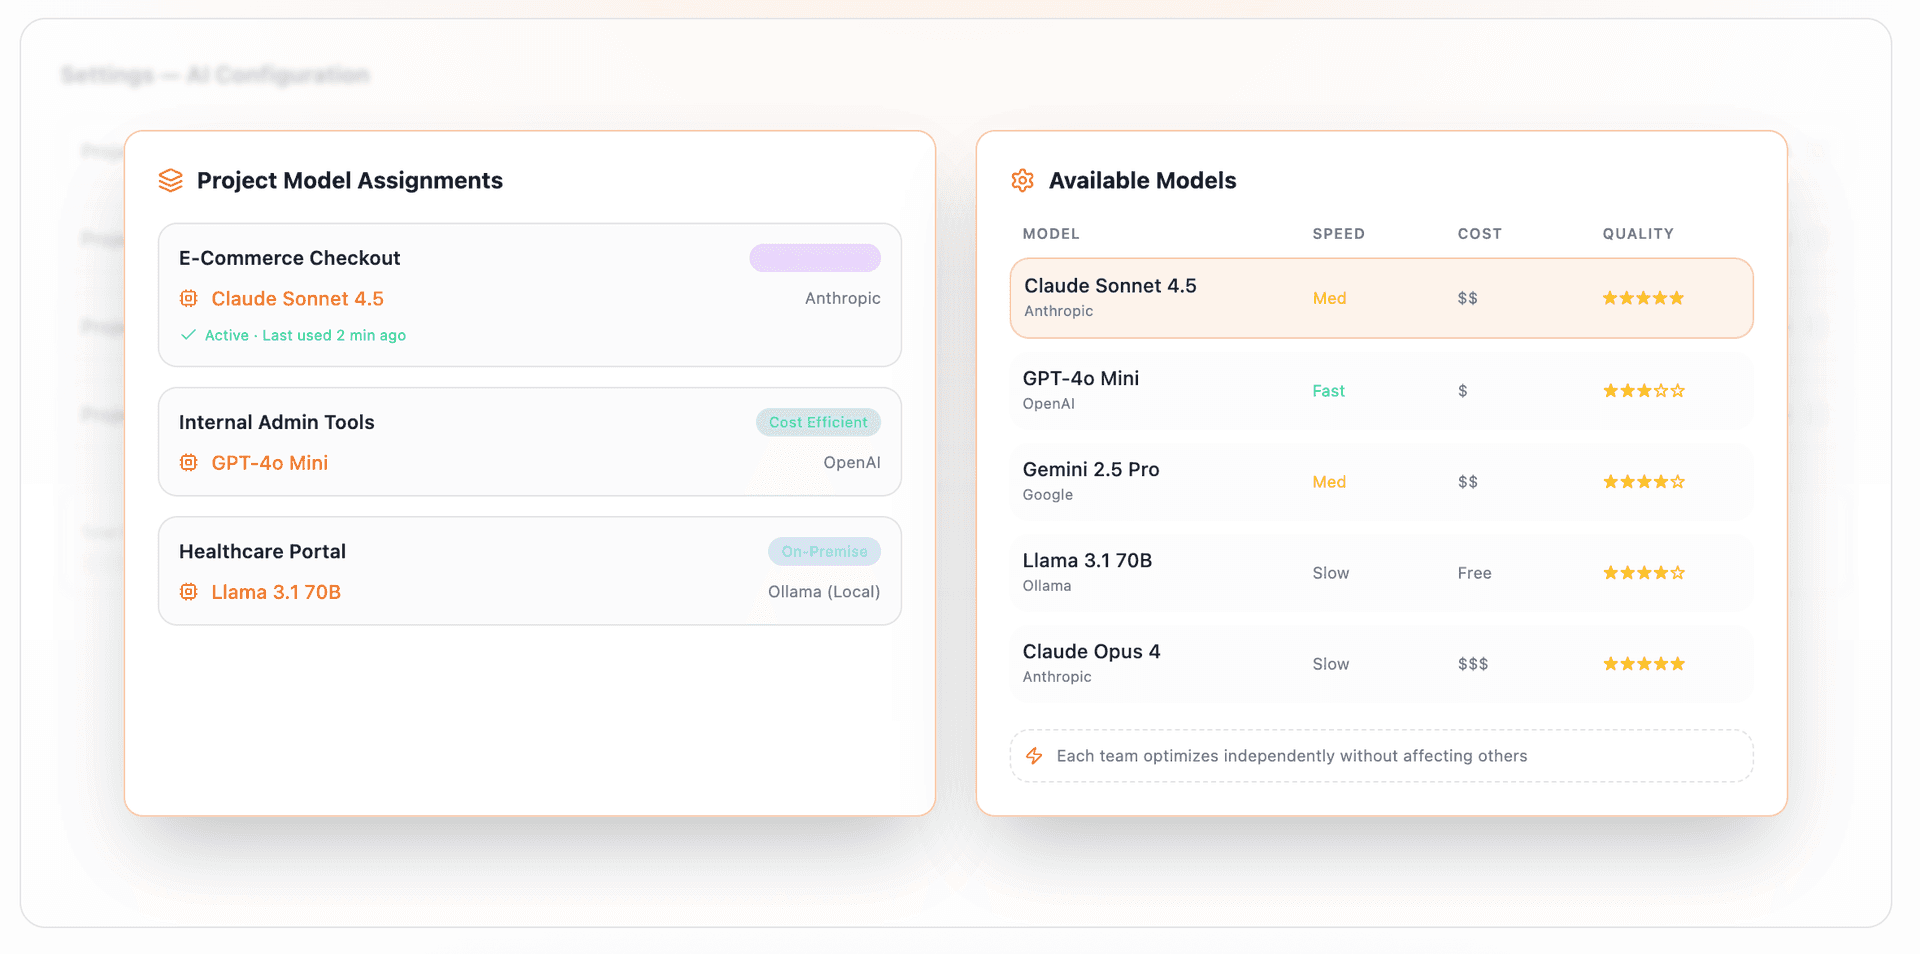Select GPT-4o Mini under Internal Admin Tools
Image resolution: width=1920 pixels, height=954 pixels.
[x=270, y=462]
